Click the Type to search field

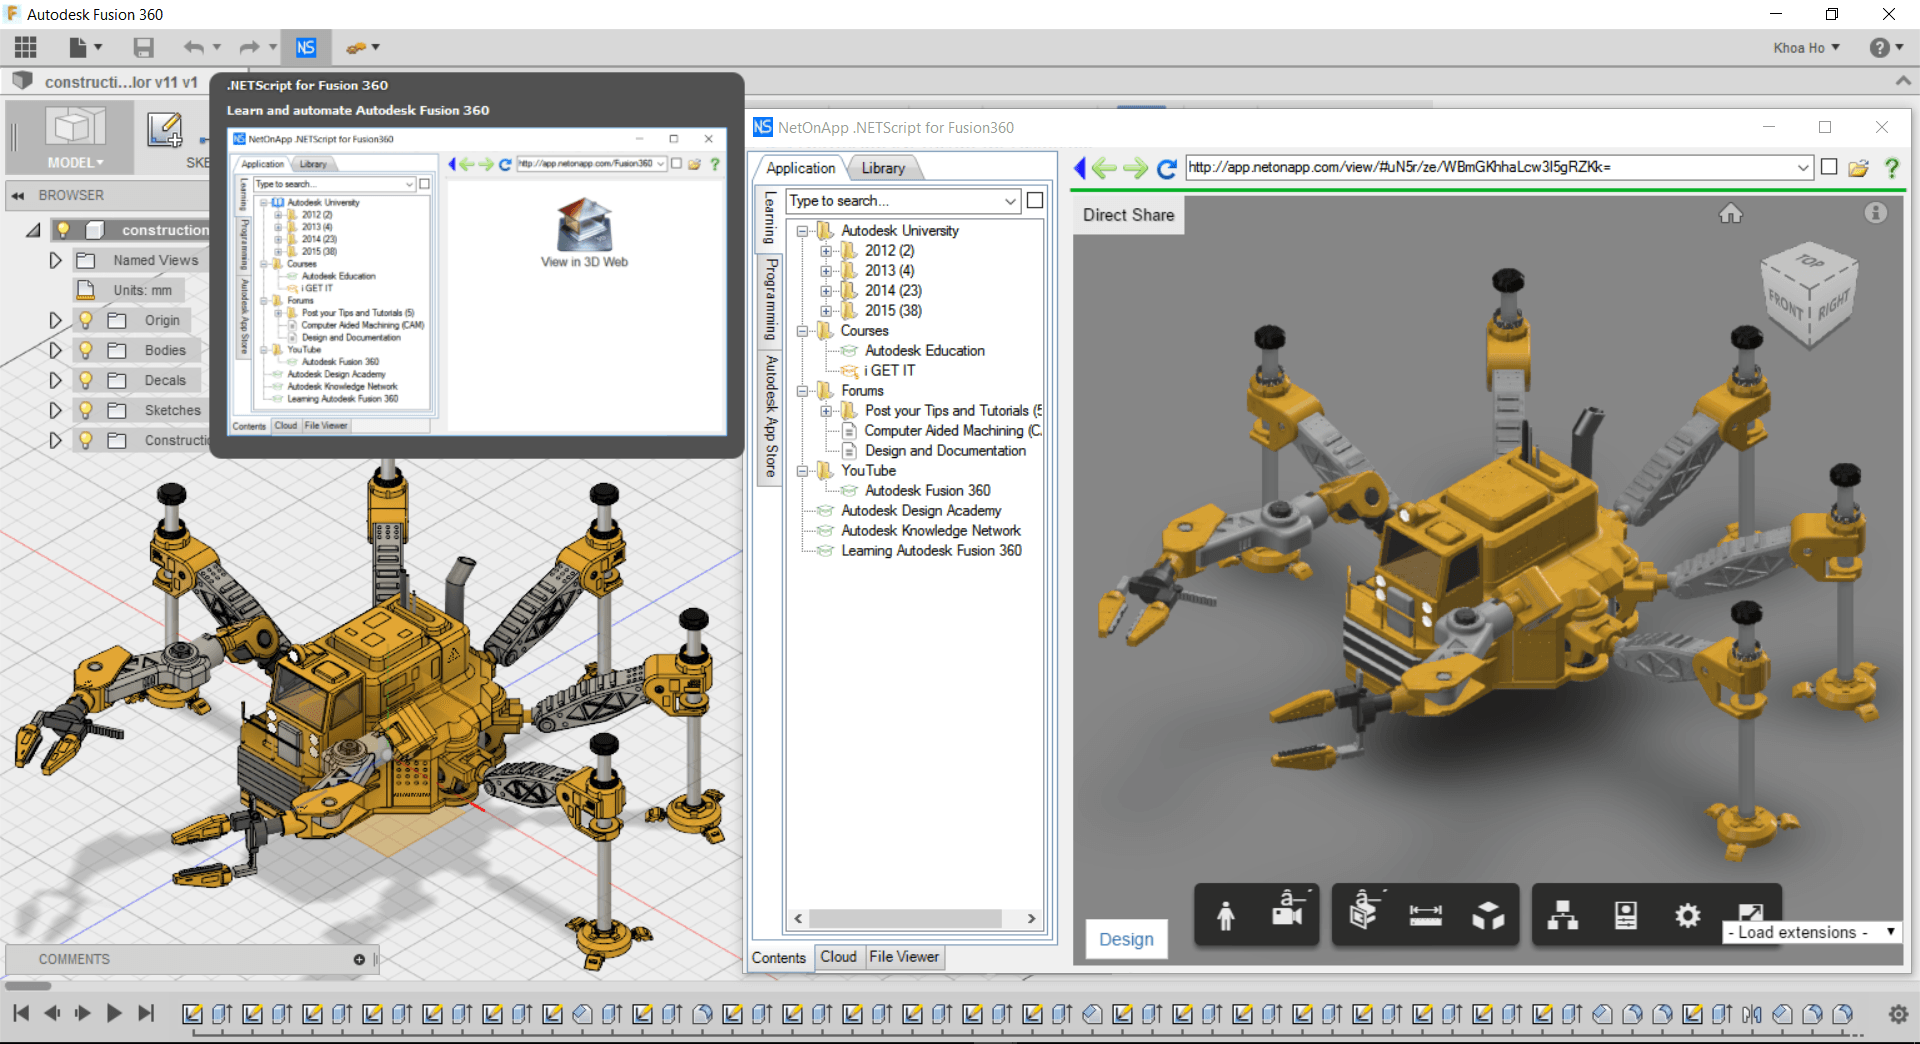(x=902, y=201)
